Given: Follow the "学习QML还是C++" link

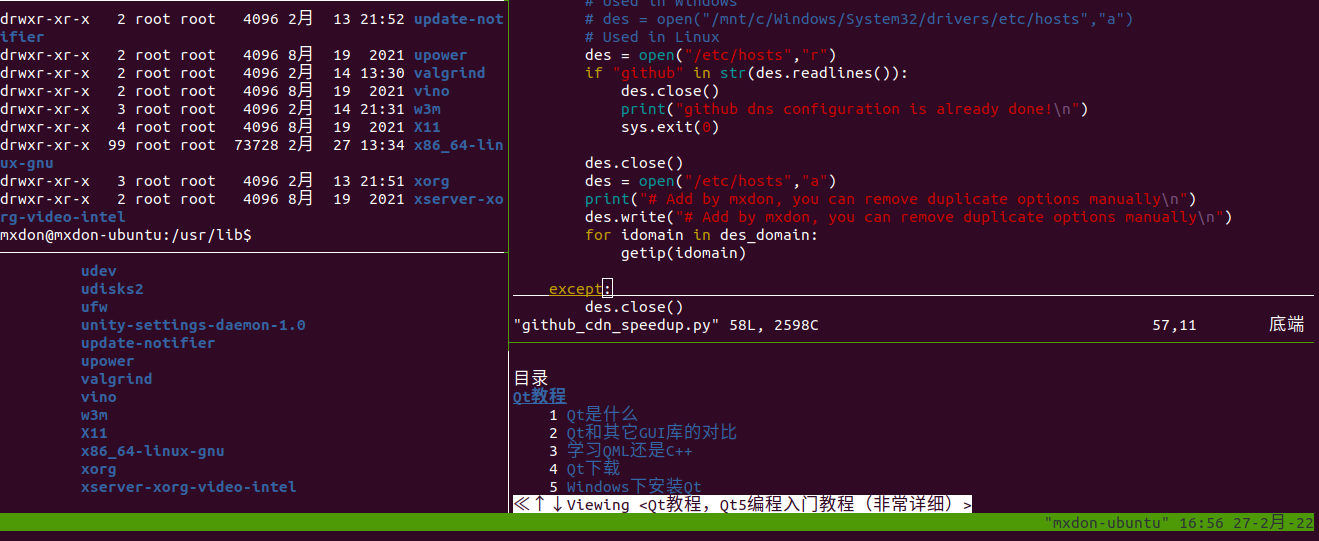Looking at the screenshot, I should pyautogui.click(x=629, y=450).
